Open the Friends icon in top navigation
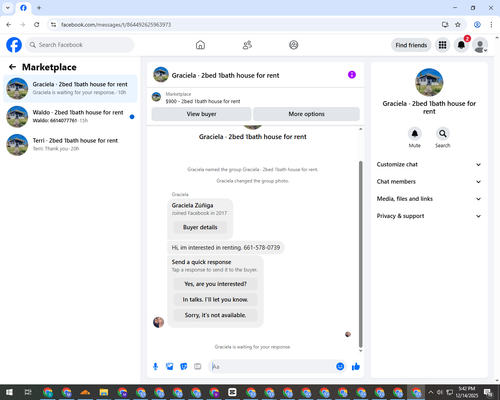 pos(247,45)
